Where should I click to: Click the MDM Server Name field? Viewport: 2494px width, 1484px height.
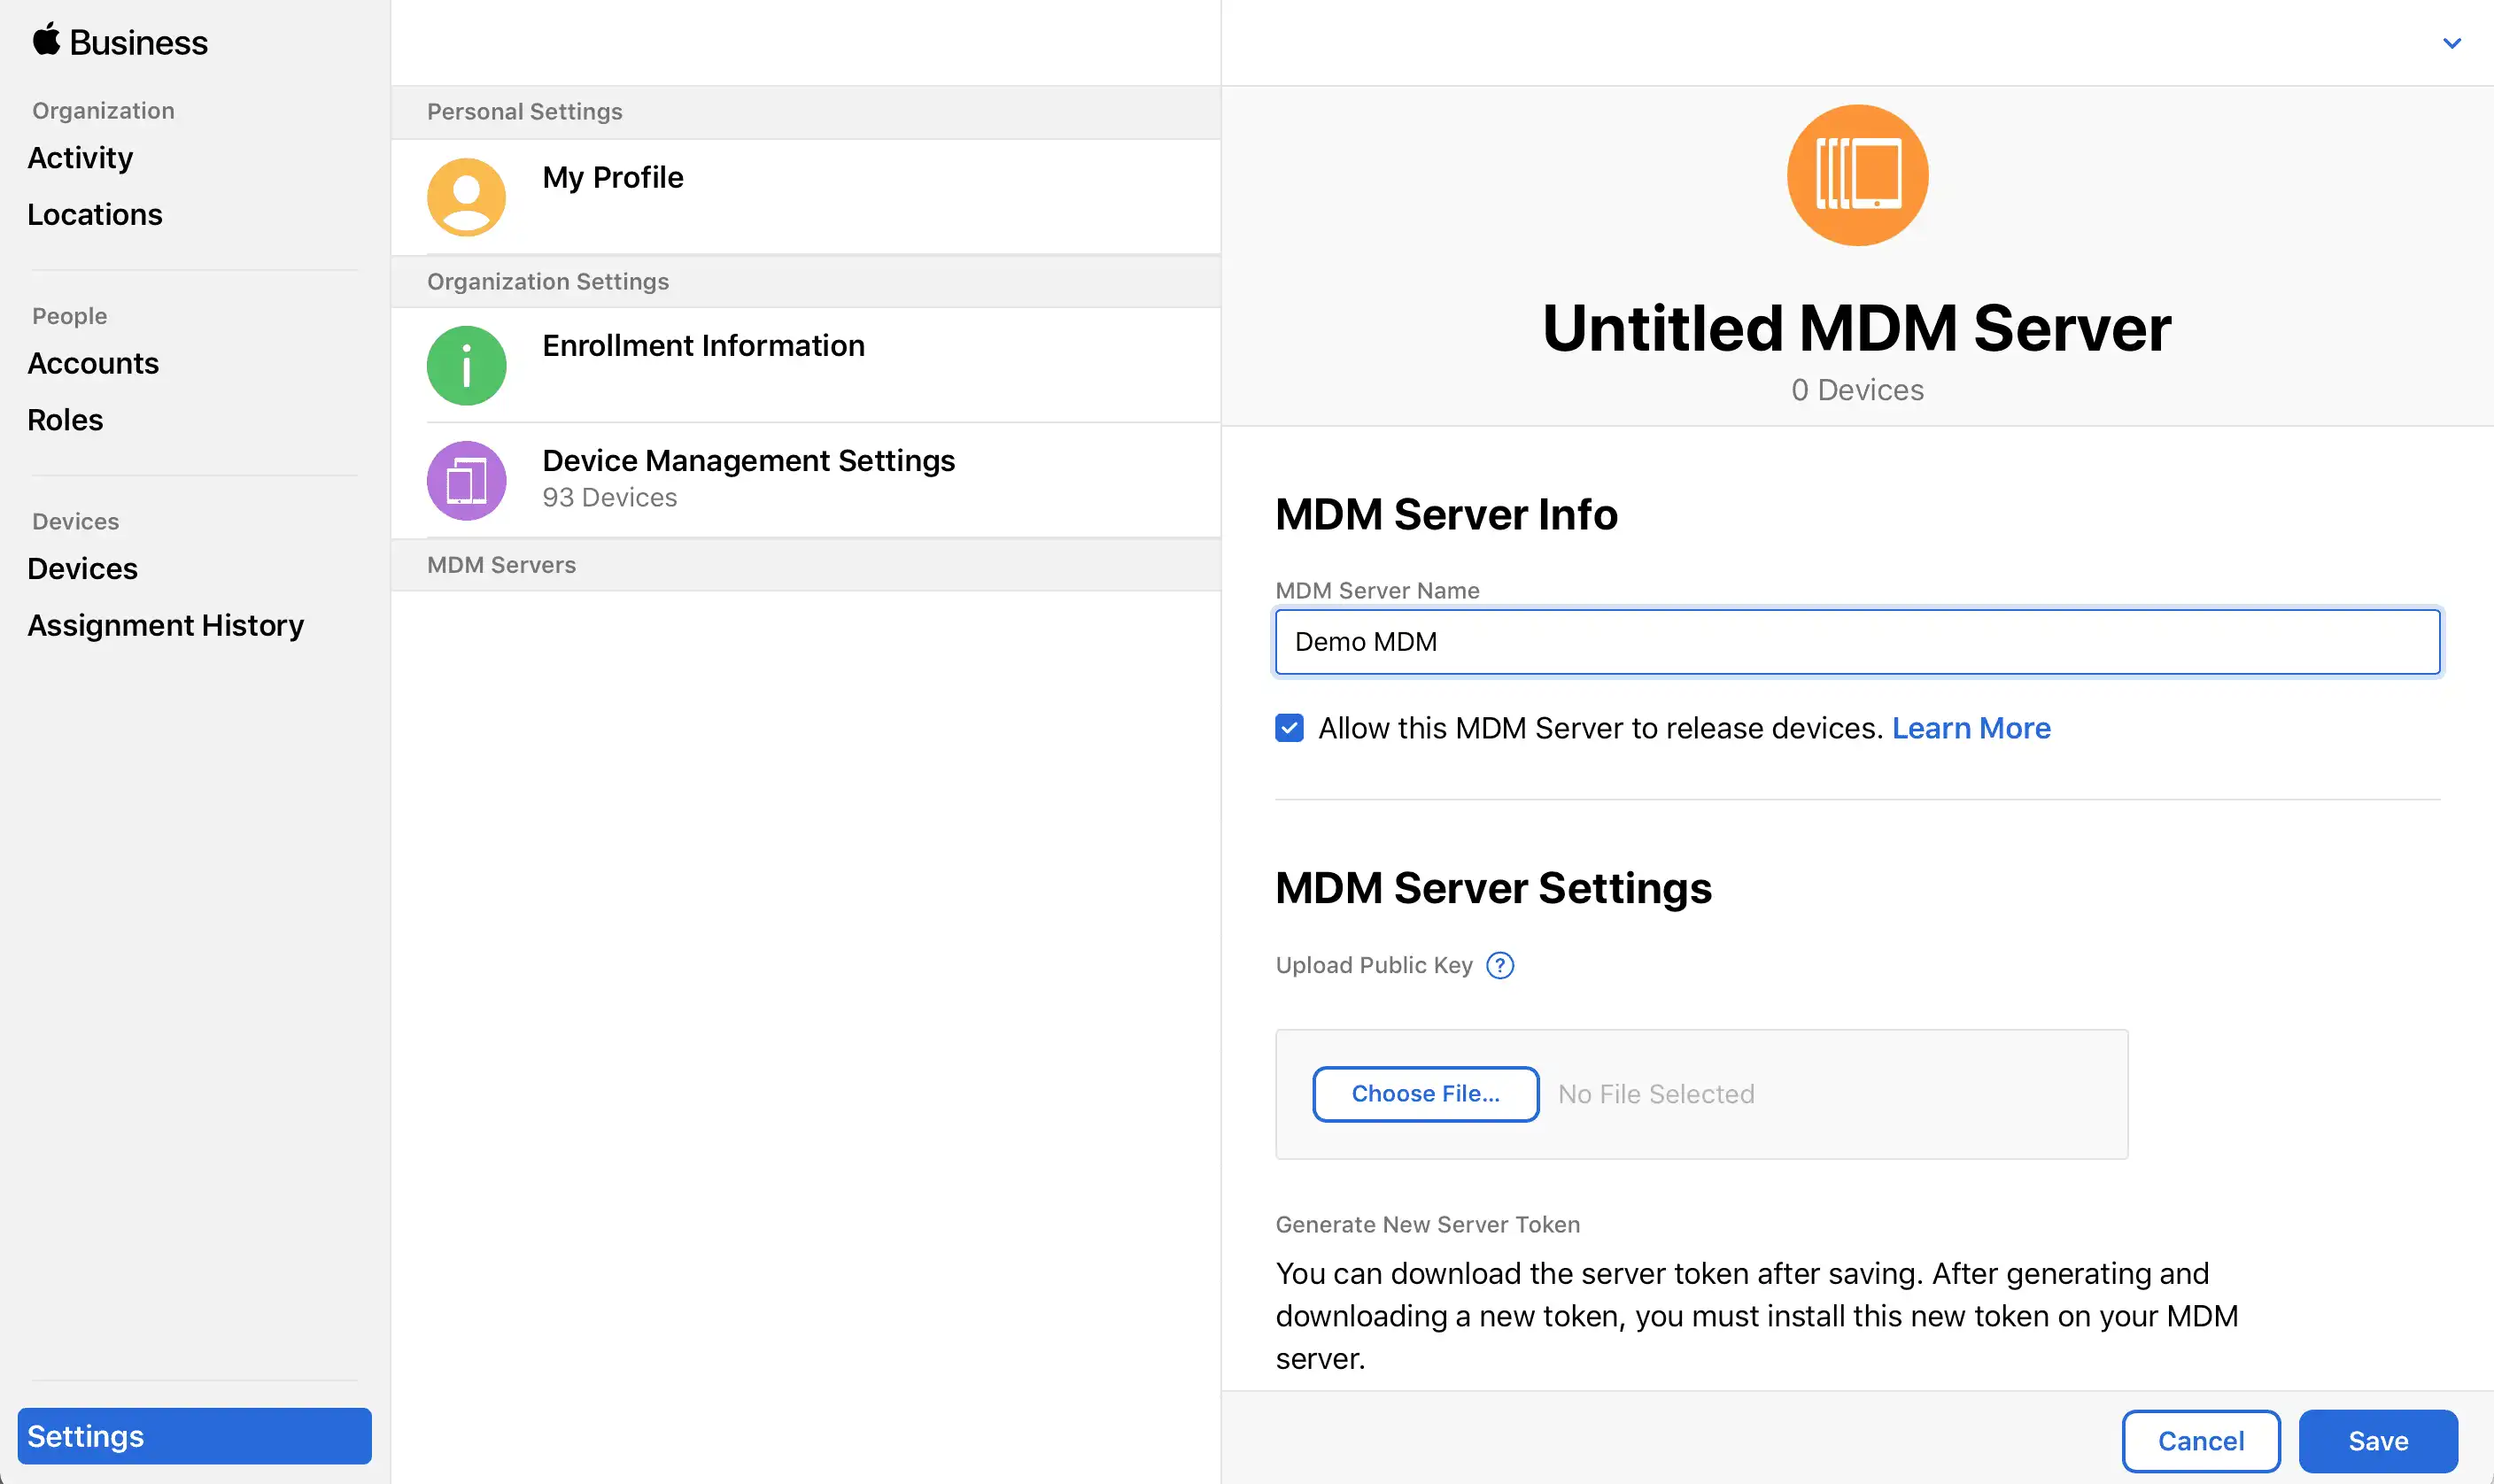tap(1857, 642)
